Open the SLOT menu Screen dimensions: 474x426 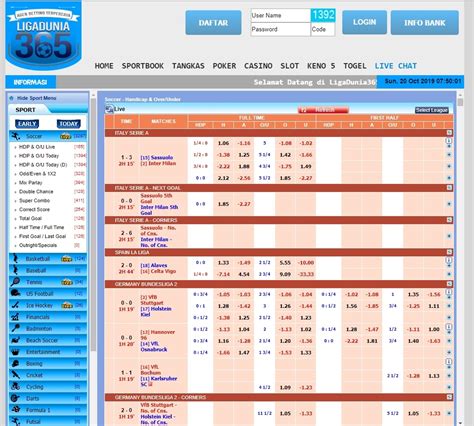tap(290, 66)
